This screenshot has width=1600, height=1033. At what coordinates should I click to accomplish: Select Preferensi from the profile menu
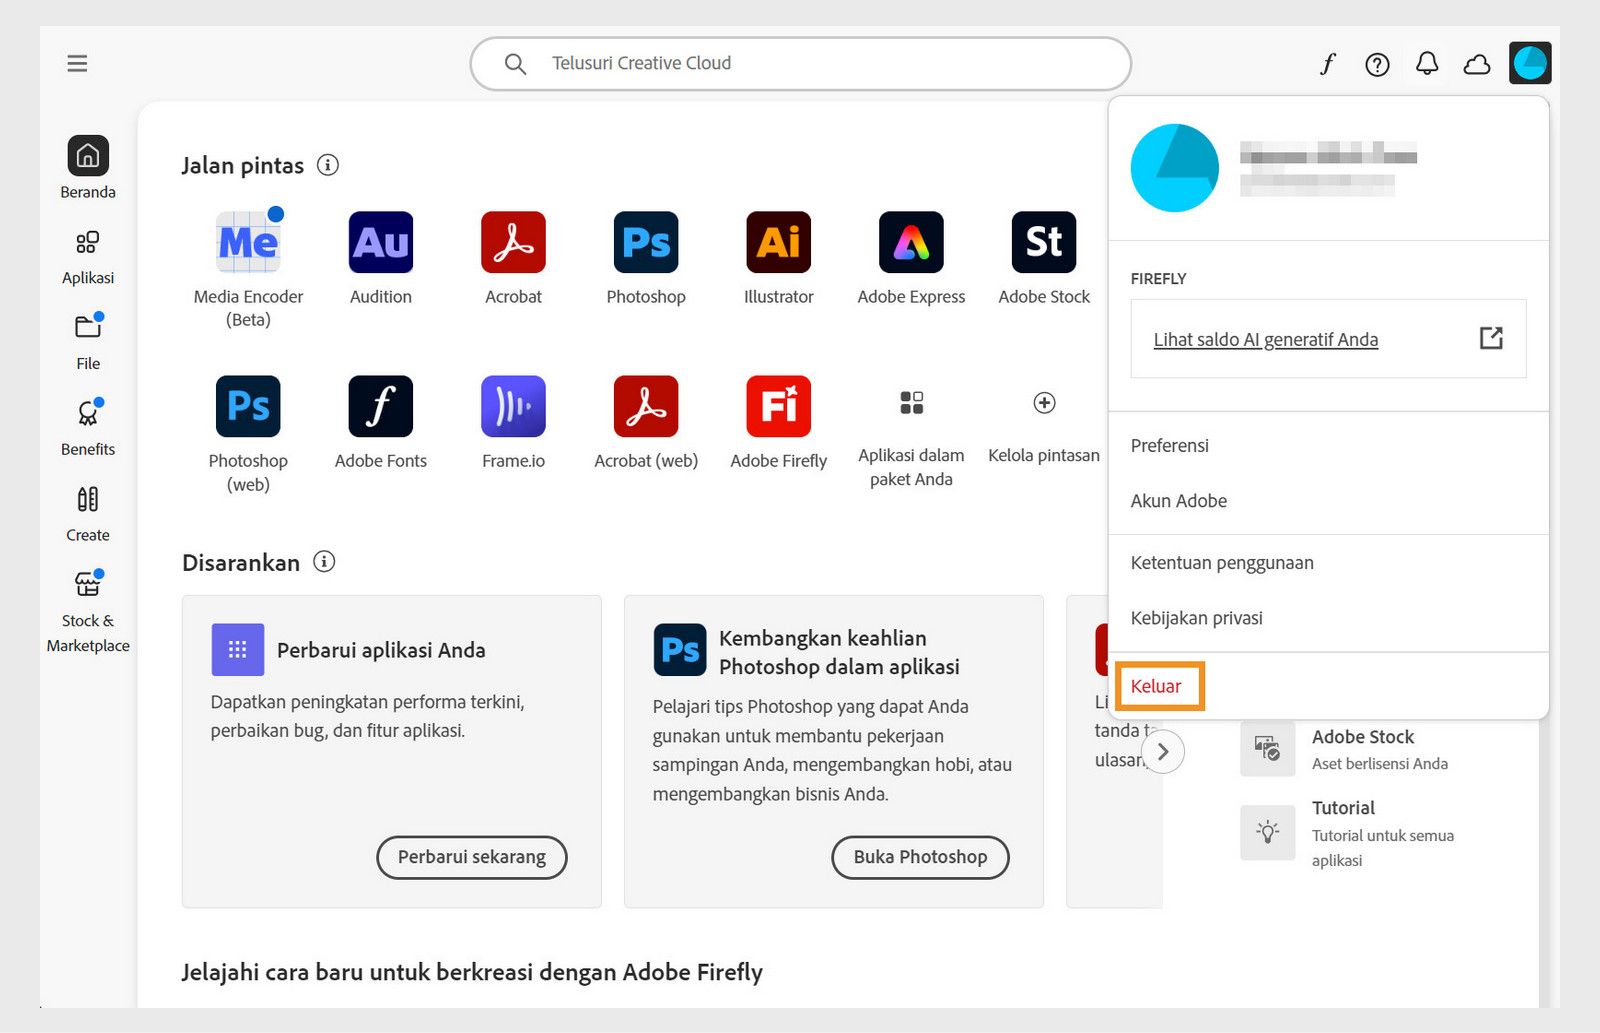click(1169, 446)
